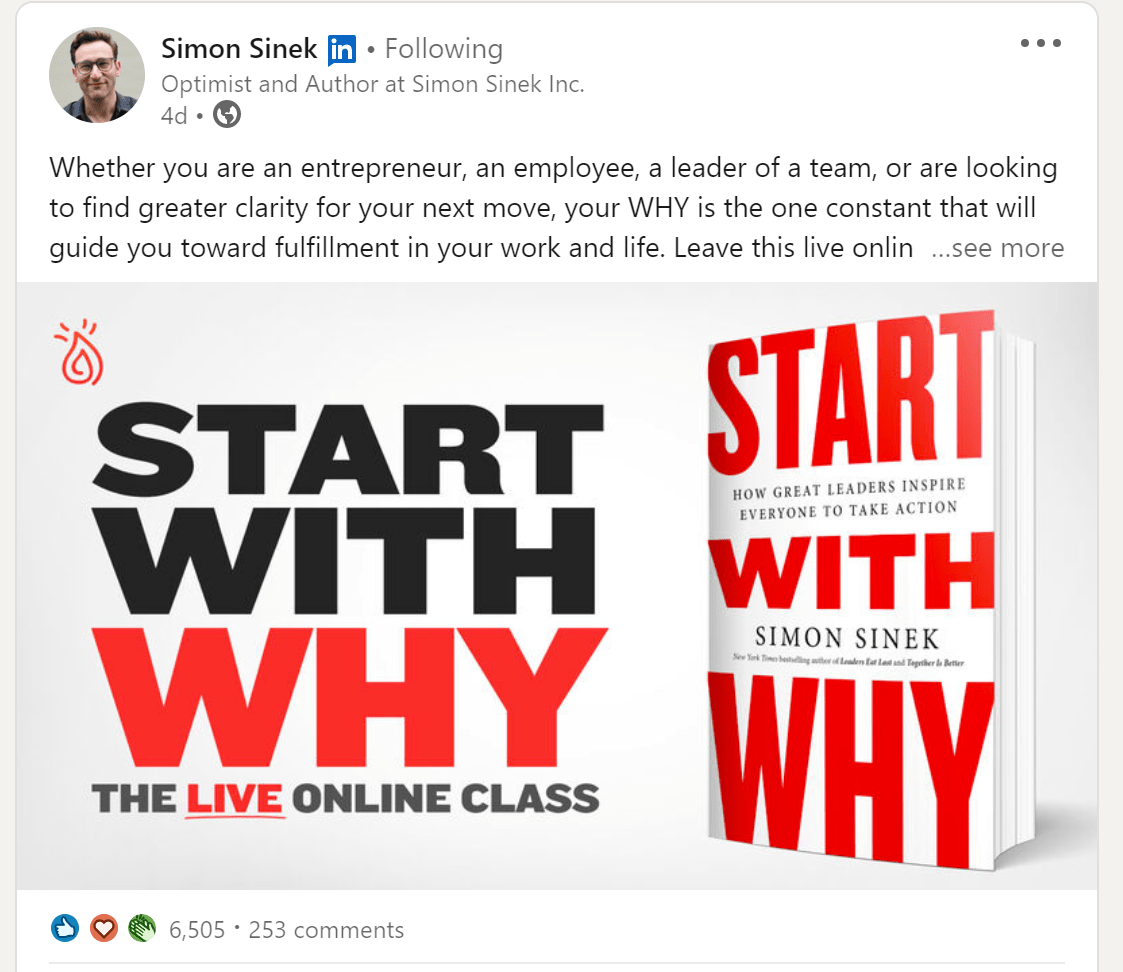Click the clapping hands celebrate icon
The width and height of the screenshot is (1123, 972).
pos(142,929)
